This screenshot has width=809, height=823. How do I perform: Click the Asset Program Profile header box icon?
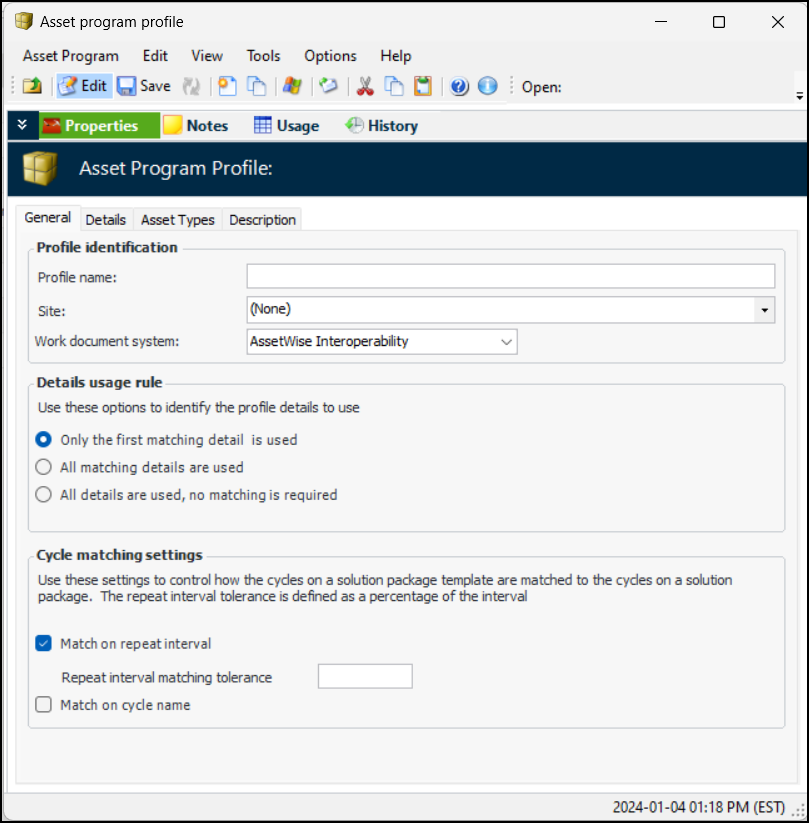coord(40,168)
